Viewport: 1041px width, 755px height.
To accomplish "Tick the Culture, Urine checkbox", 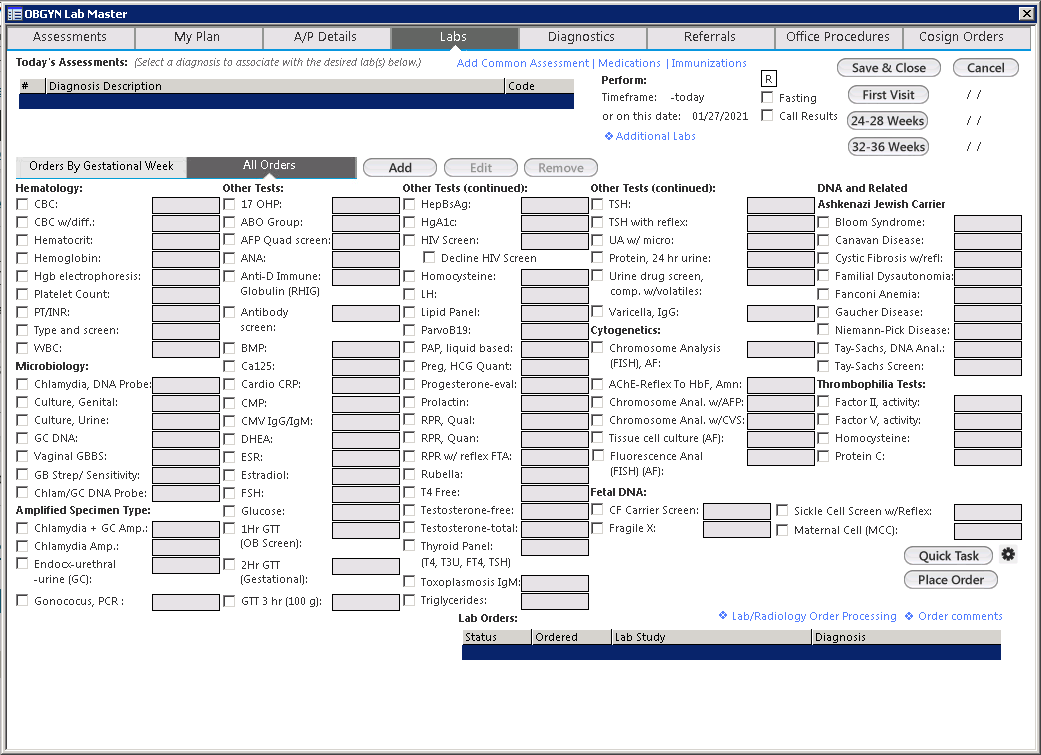I will [x=23, y=420].
